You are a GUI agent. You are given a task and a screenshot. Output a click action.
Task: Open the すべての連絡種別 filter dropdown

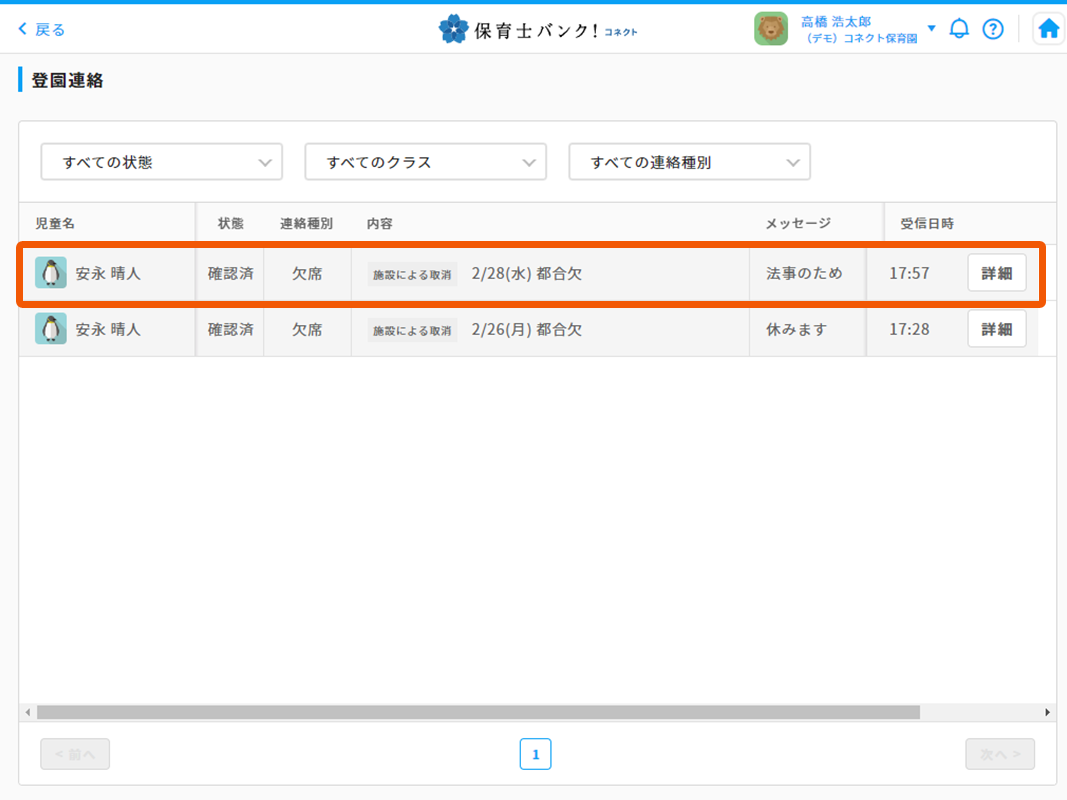689,162
